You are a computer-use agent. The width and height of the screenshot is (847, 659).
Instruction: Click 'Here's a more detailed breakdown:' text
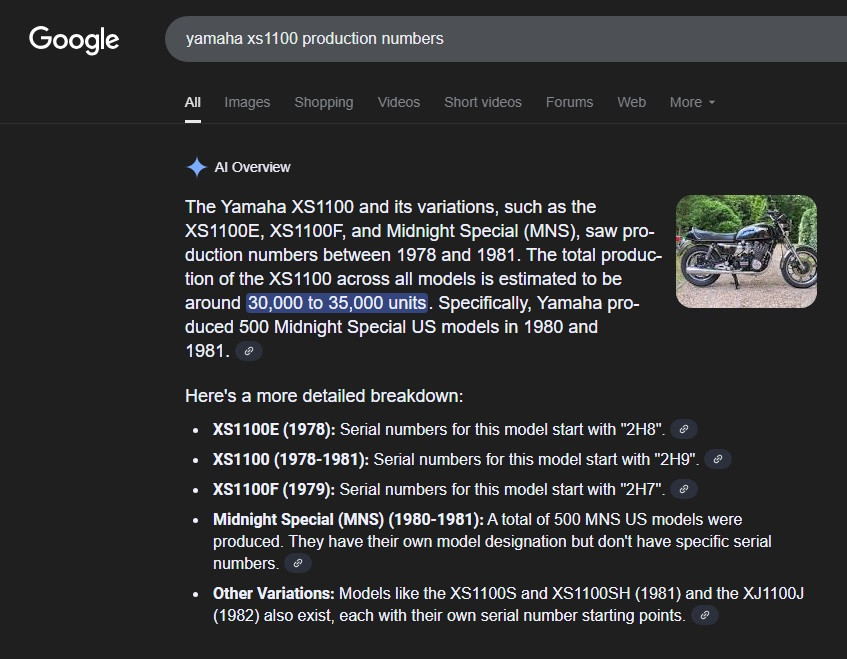(x=324, y=396)
